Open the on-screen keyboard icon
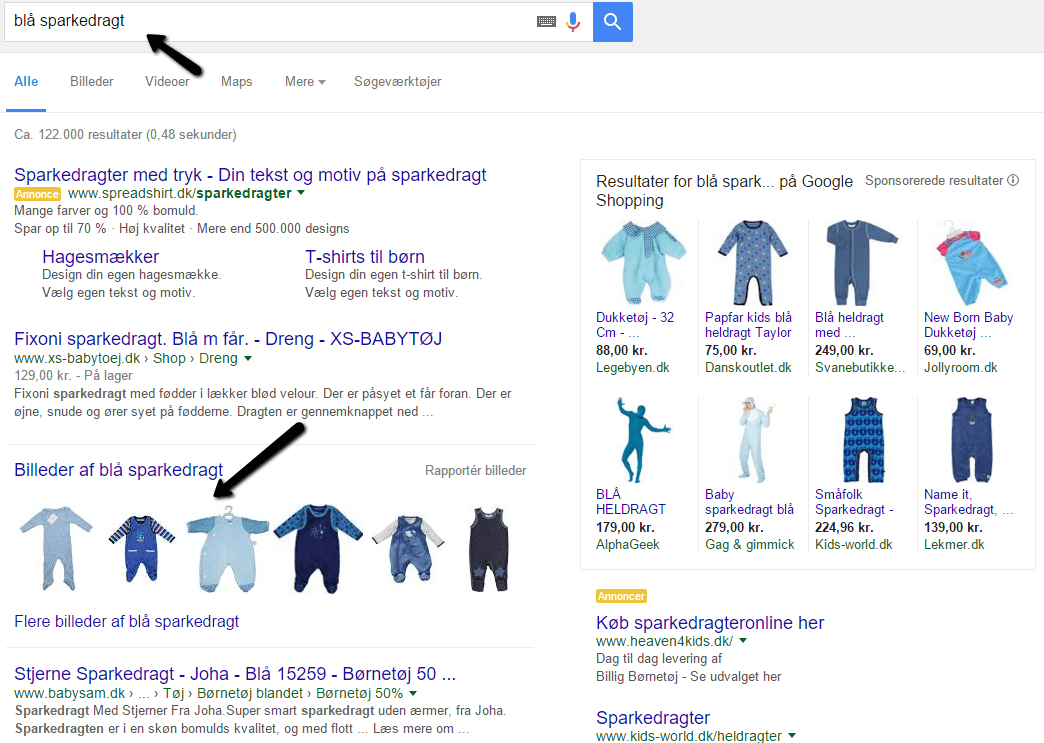This screenshot has height=743, width=1044. tap(546, 22)
